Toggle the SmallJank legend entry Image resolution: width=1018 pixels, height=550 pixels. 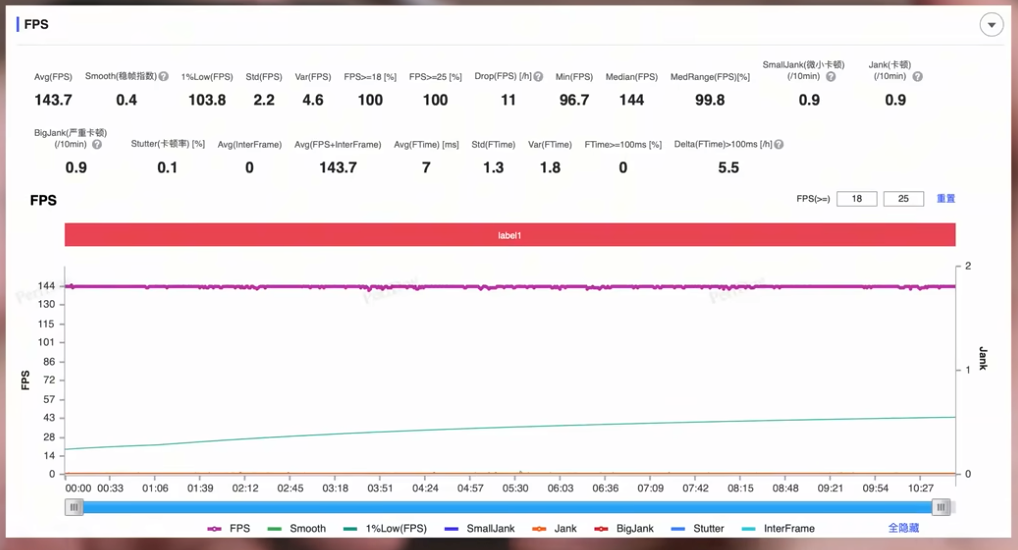click(x=478, y=528)
